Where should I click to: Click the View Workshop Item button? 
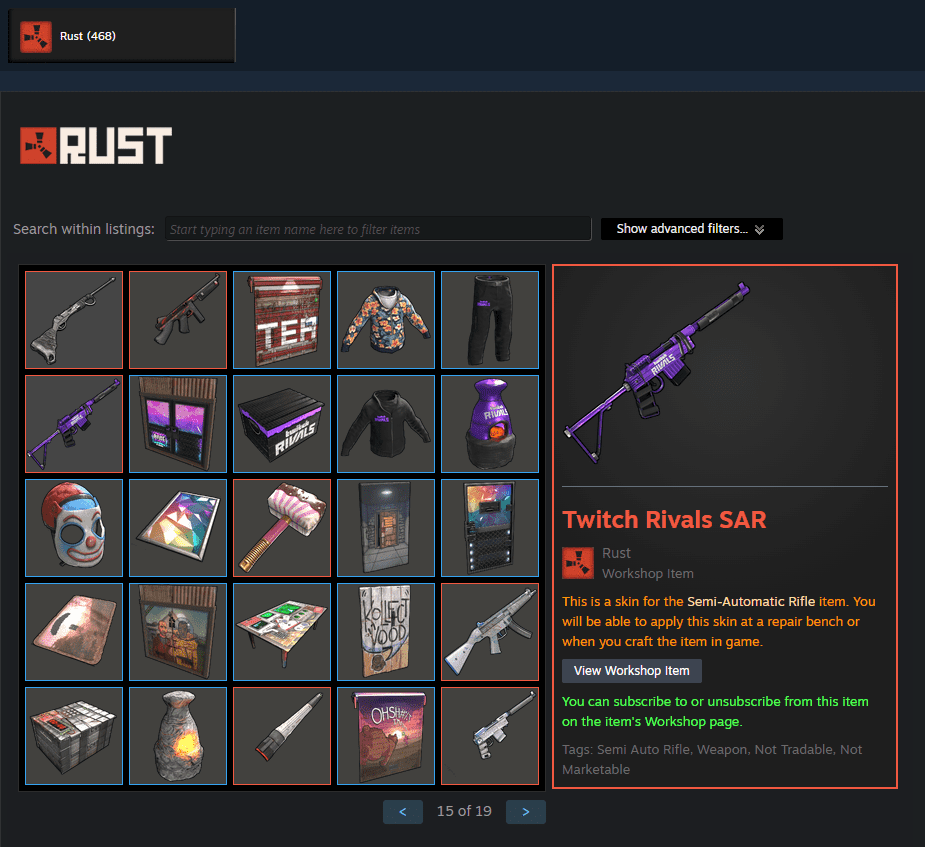click(x=632, y=671)
